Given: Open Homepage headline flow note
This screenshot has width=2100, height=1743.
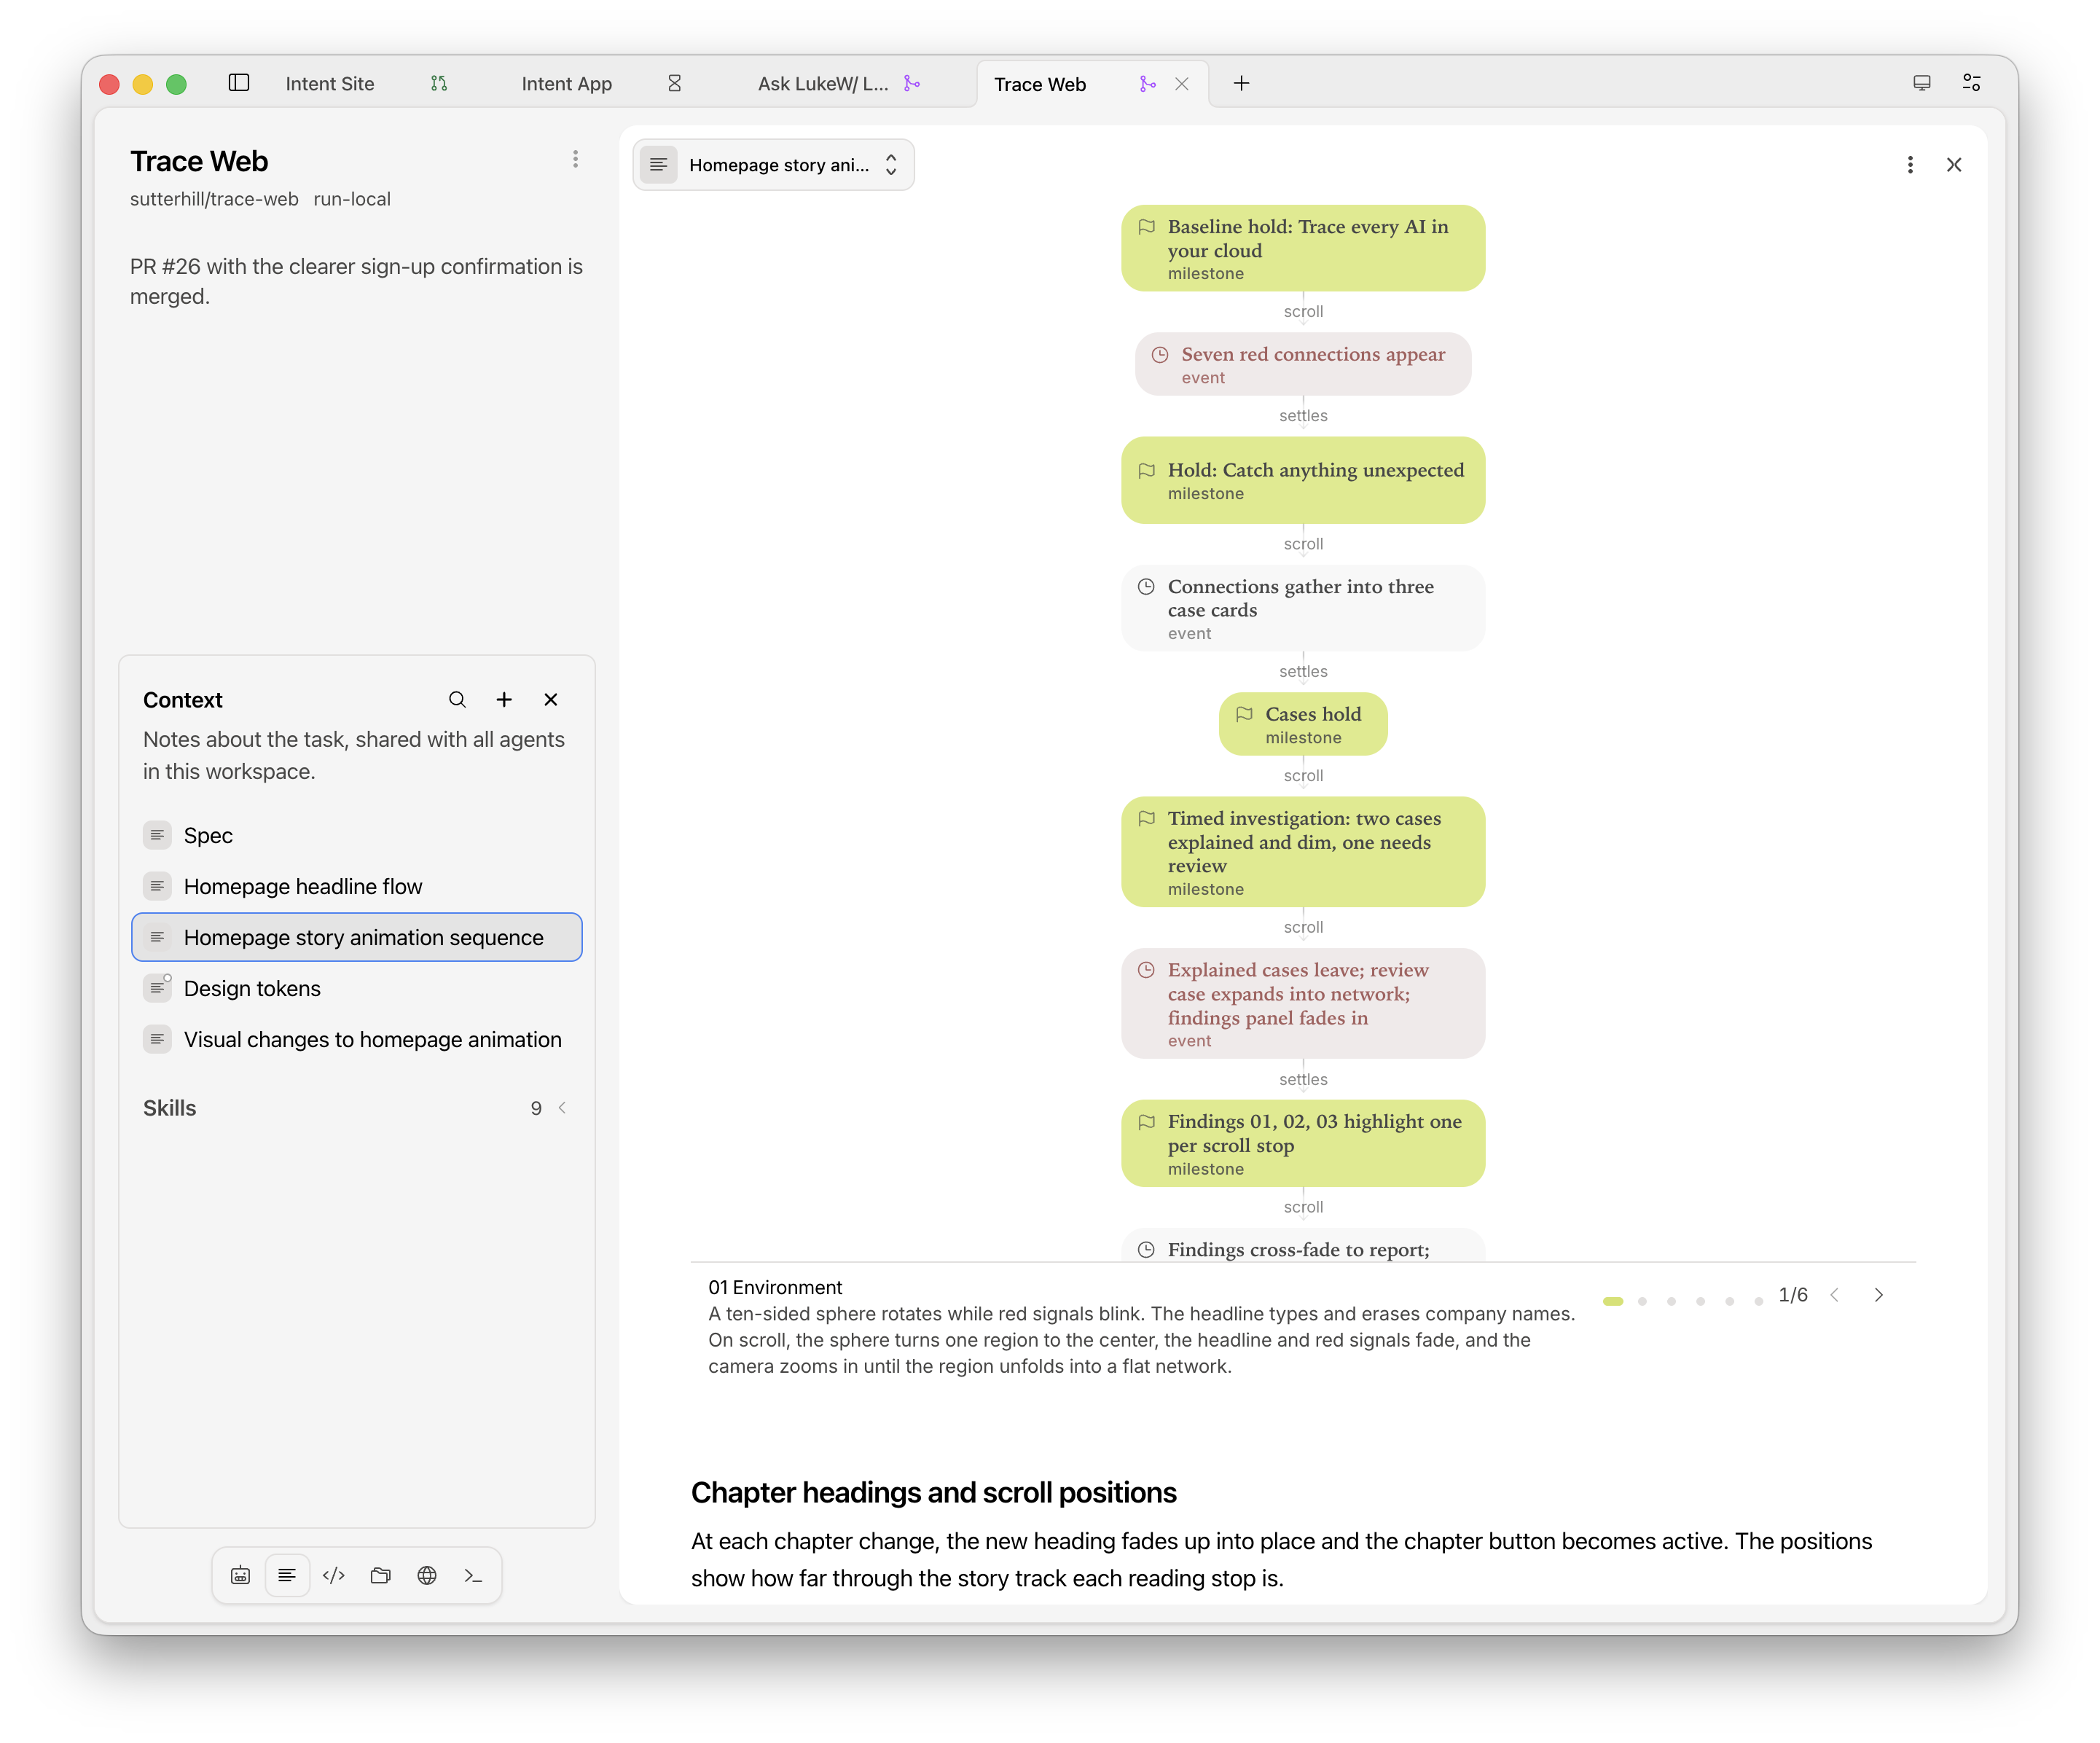Looking at the screenshot, I should [357, 887].
